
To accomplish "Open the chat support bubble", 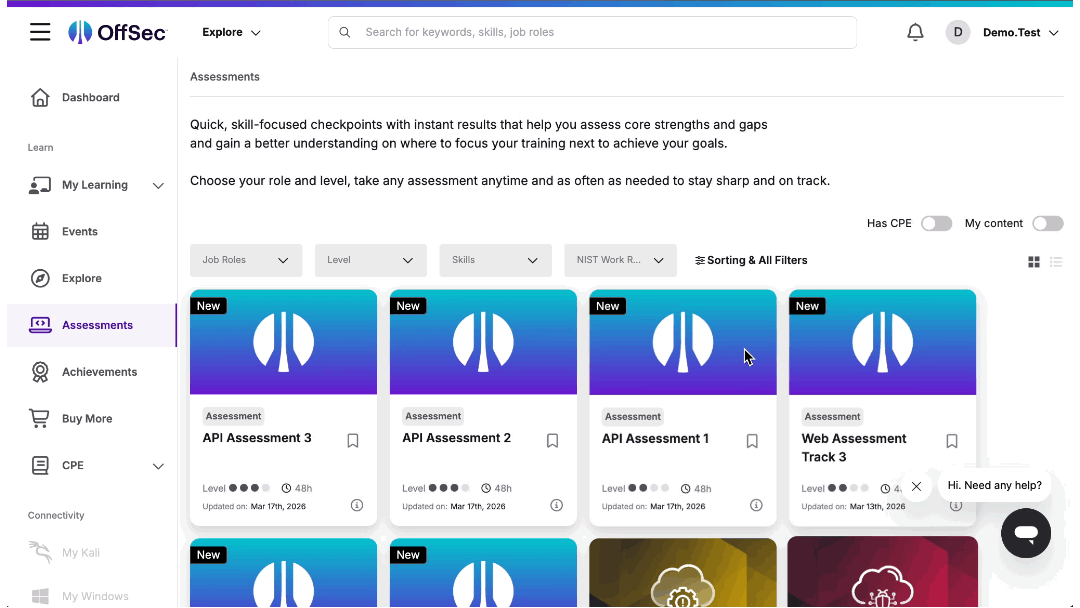I will (x=1025, y=533).
